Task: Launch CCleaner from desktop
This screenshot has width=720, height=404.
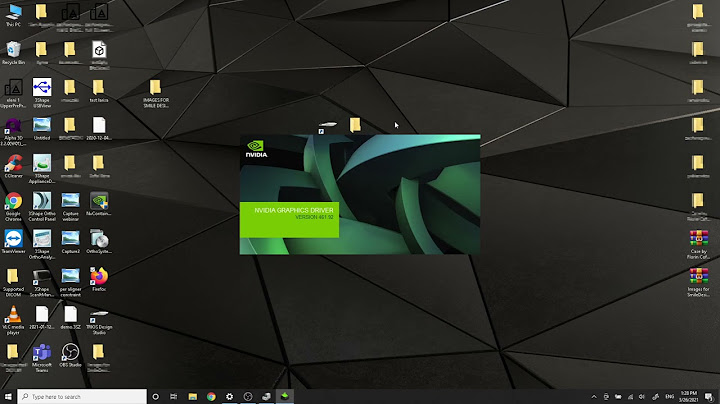Action: 13,166
